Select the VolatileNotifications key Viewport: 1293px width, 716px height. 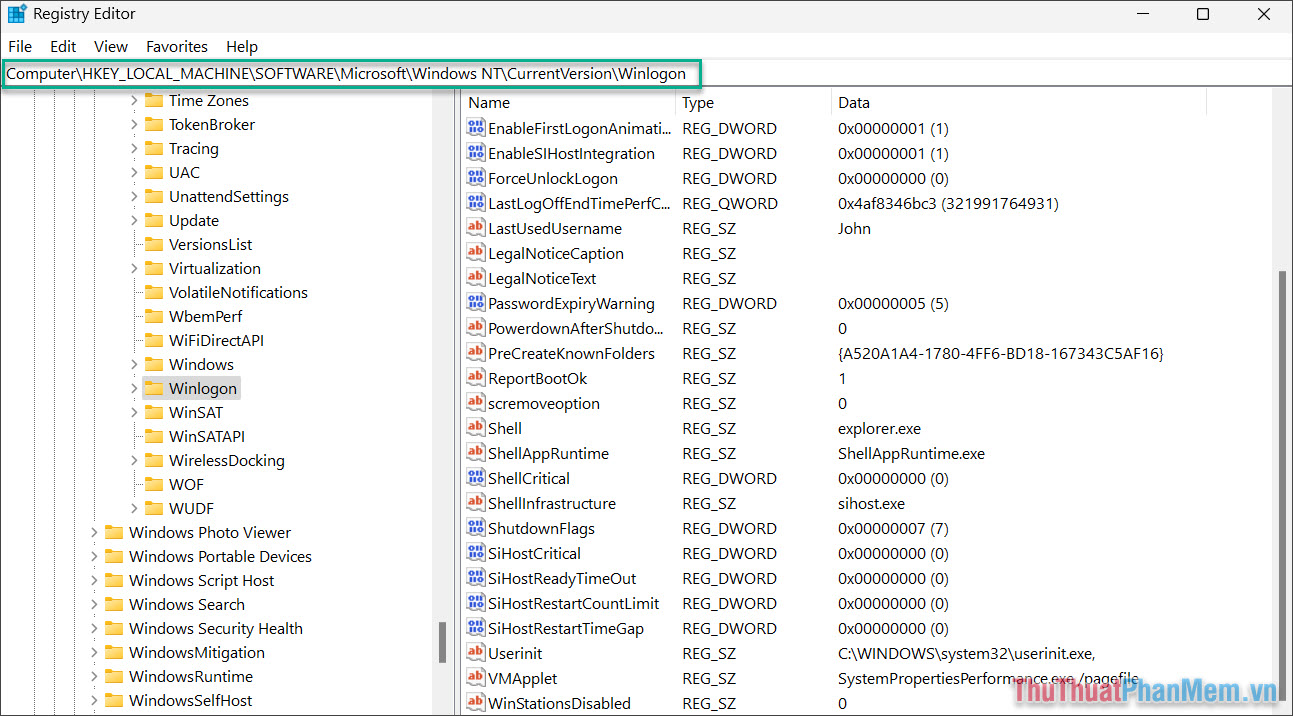pos(238,292)
